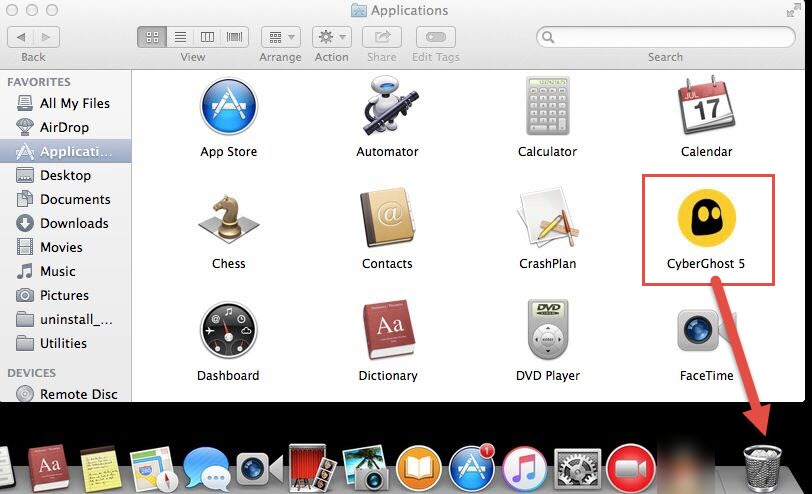812x494 pixels.
Task: Open the Action gear dropdown
Action: tap(331, 37)
